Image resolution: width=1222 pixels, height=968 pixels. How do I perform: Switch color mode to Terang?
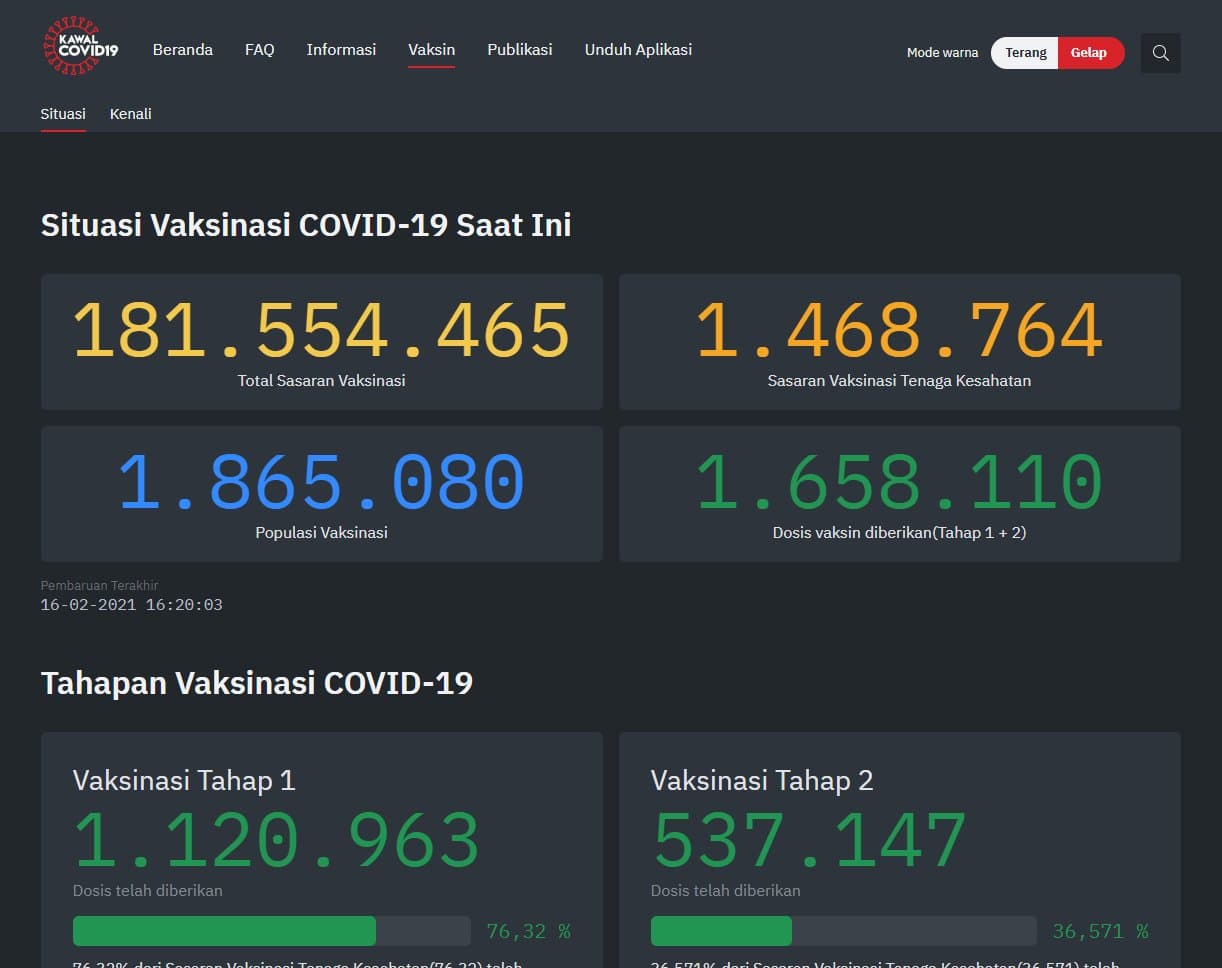pos(1025,53)
